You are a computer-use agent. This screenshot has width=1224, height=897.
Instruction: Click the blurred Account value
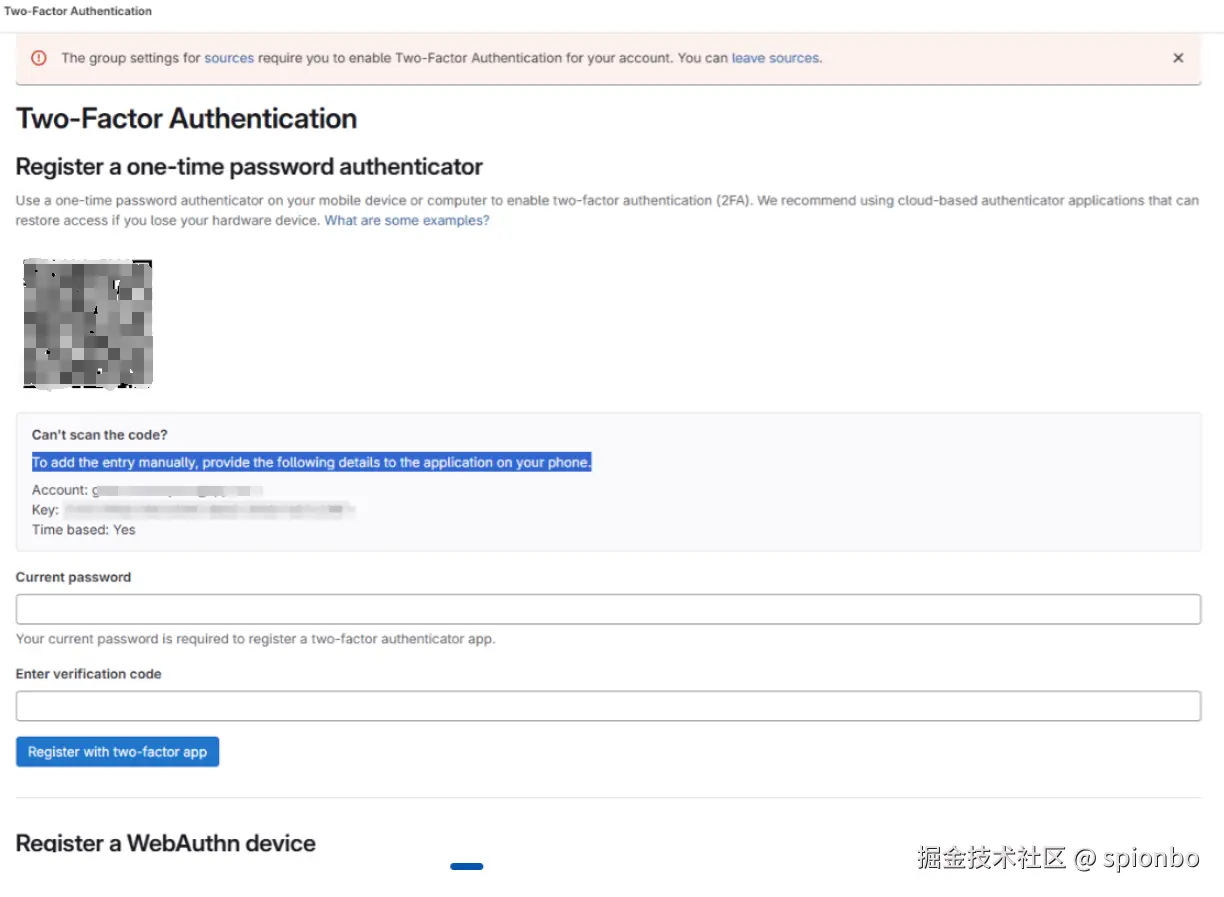coord(178,490)
